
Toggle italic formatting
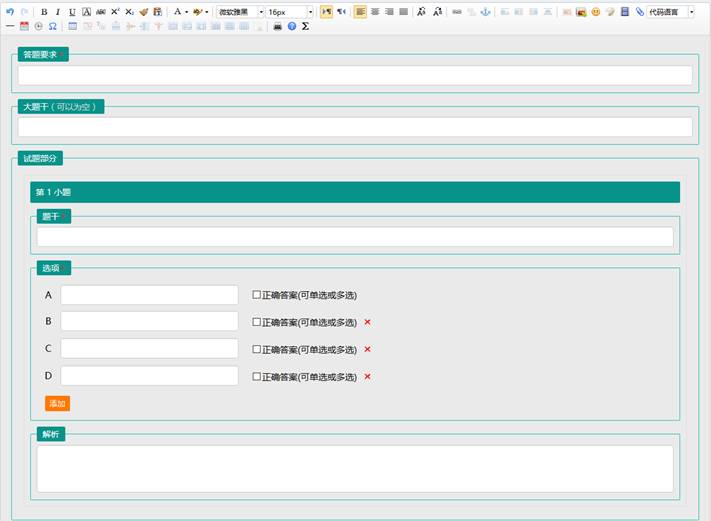(58, 12)
